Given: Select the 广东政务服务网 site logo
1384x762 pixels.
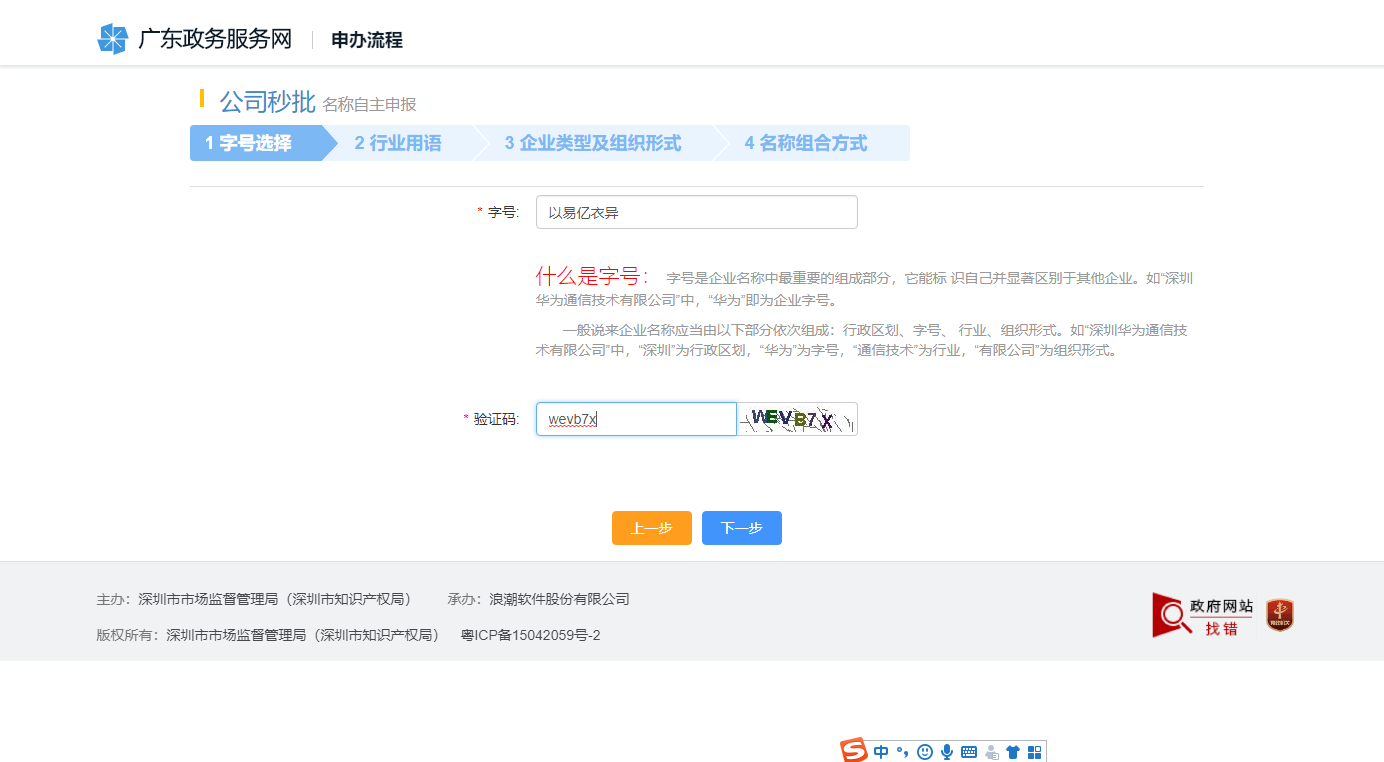Looking at the screenshot, I should tap(195, 38).
